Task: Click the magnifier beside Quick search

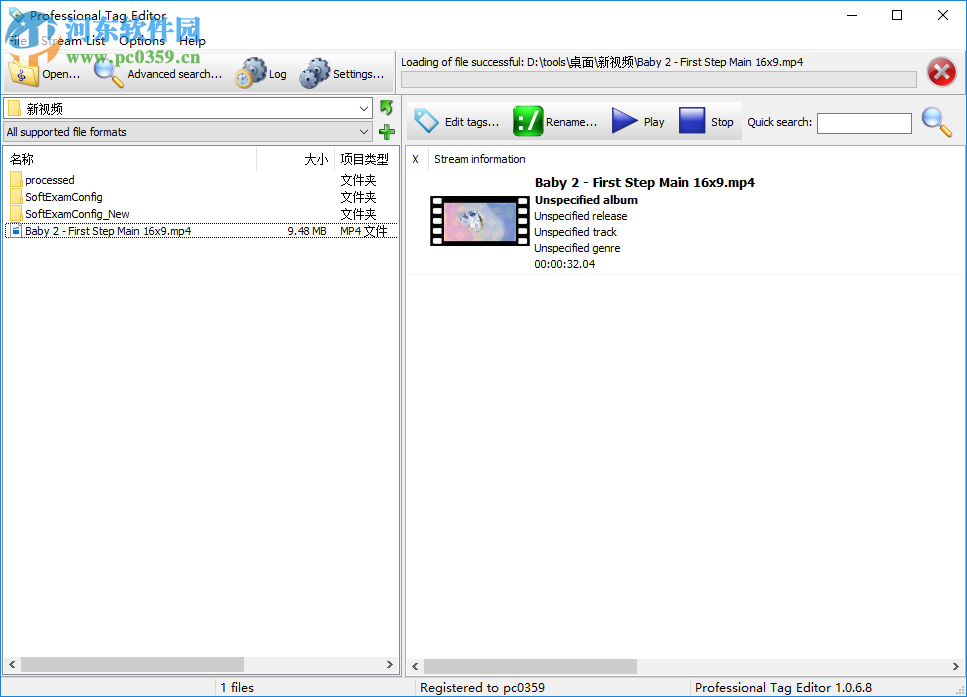Action: [x=936, y=121]
